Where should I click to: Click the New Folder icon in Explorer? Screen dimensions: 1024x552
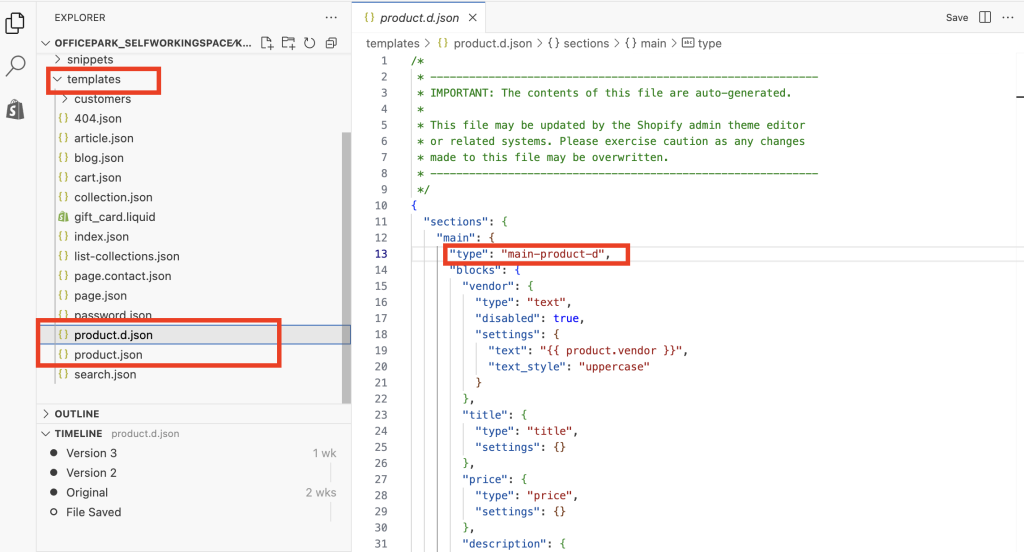[x=288, y=43]
